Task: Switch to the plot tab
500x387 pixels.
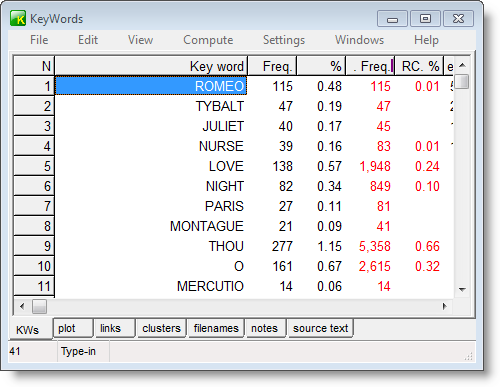Action: 73,328
